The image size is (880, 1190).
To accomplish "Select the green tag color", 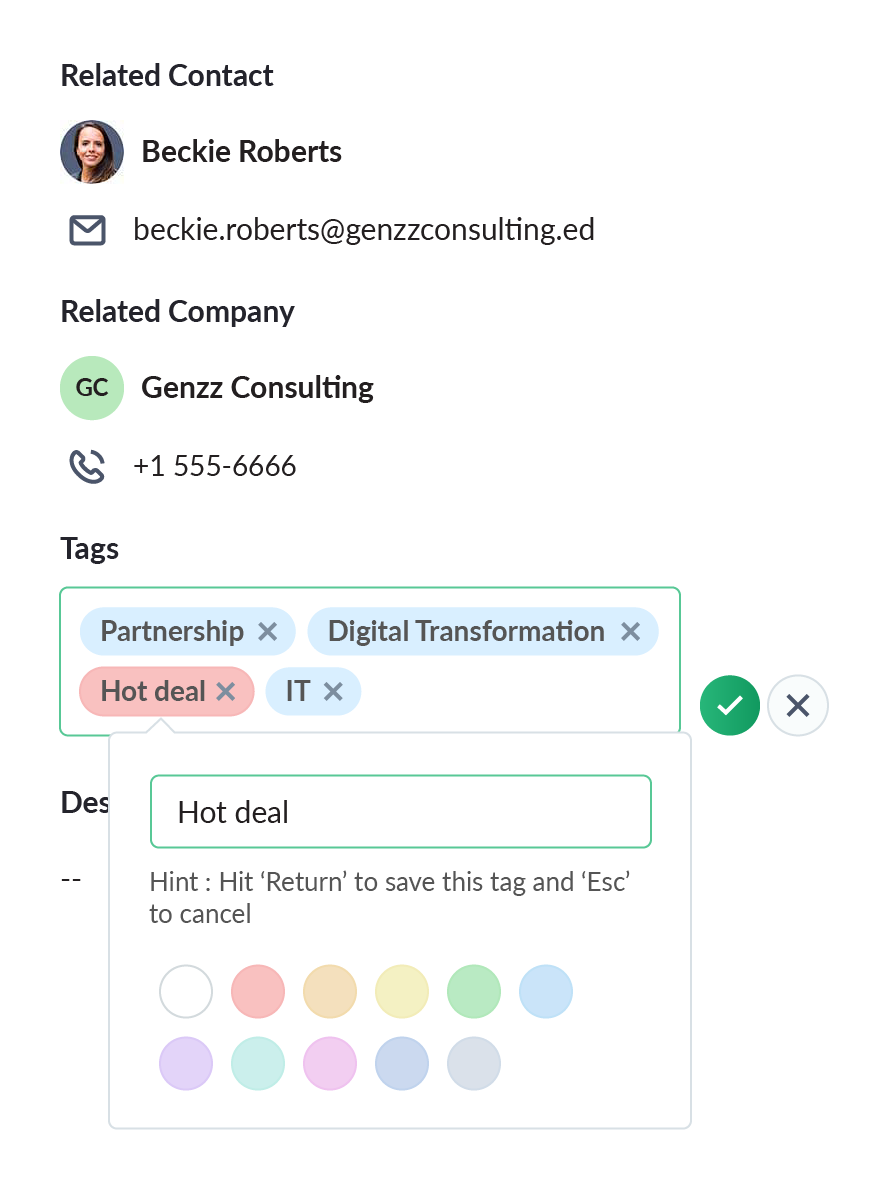I will pos(474,991).
